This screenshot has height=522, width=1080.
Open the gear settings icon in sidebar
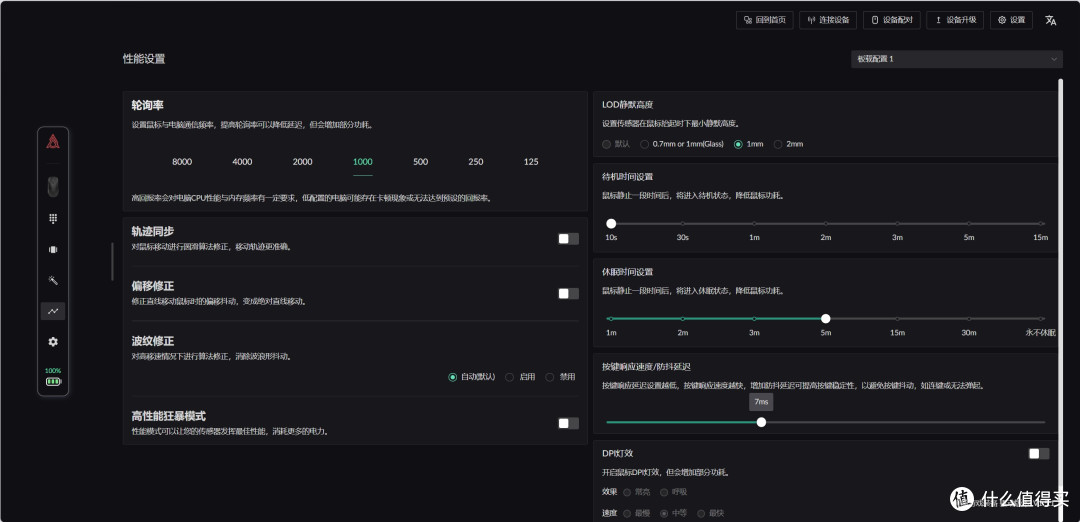[x=53, y=342]
